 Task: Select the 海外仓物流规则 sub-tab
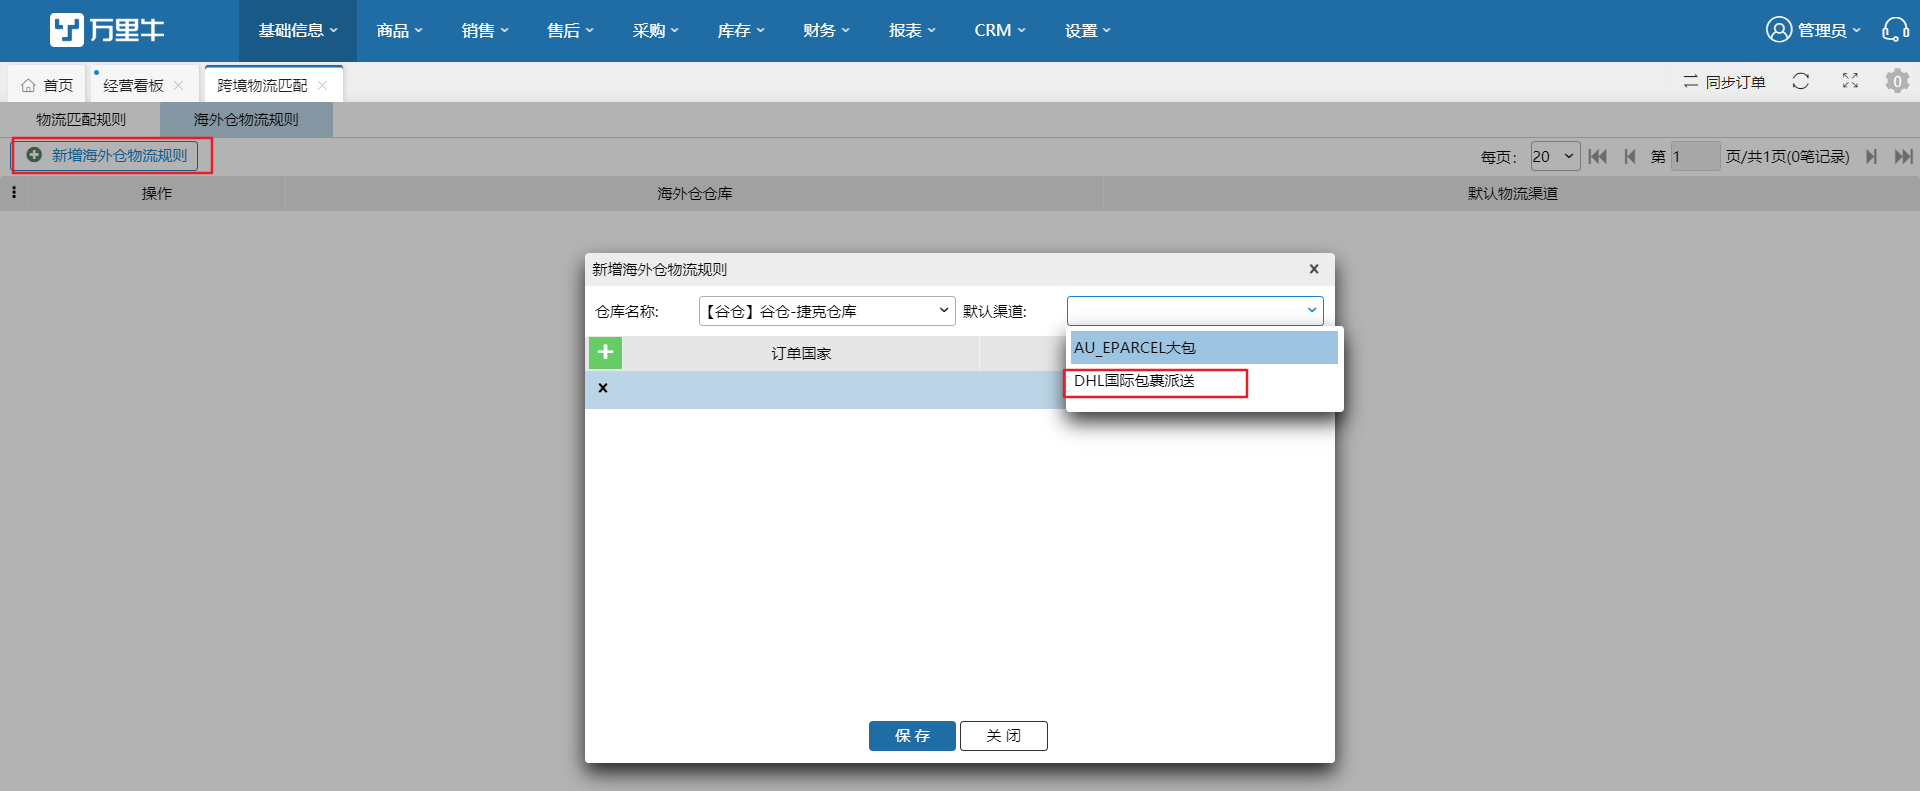tap(246, 119)
